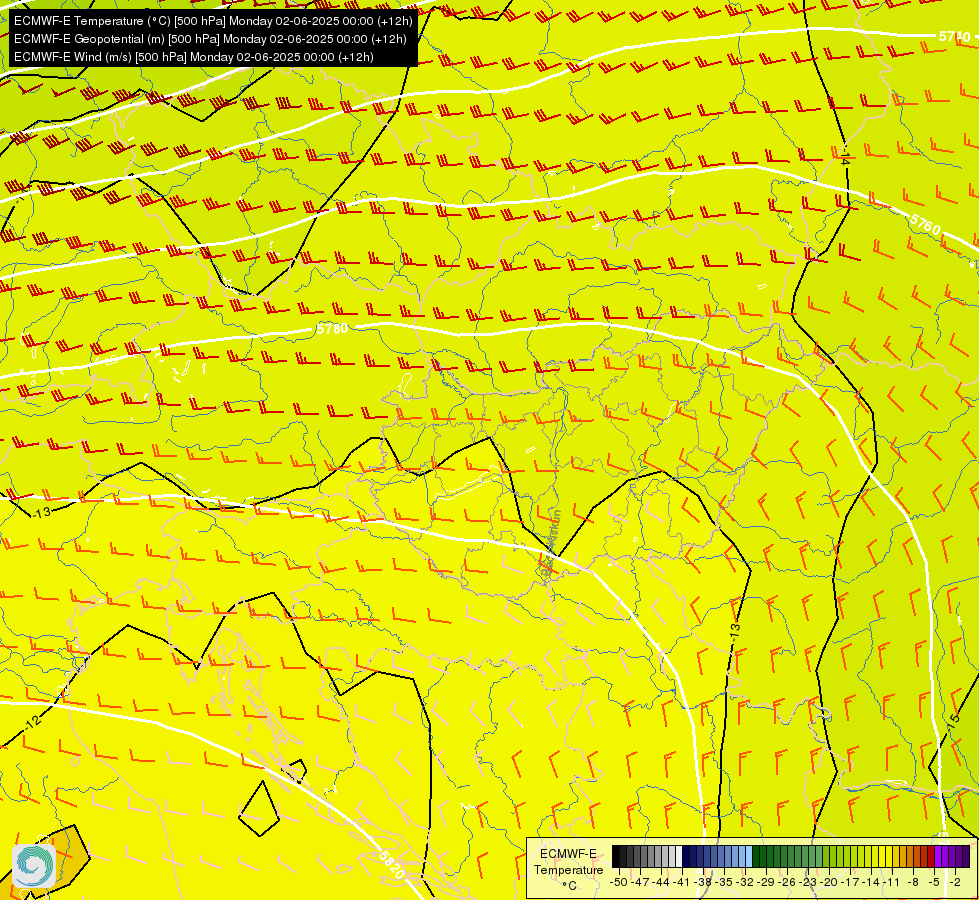
Task: Pick the red legend swatch above -5
Action: (931, 857)
